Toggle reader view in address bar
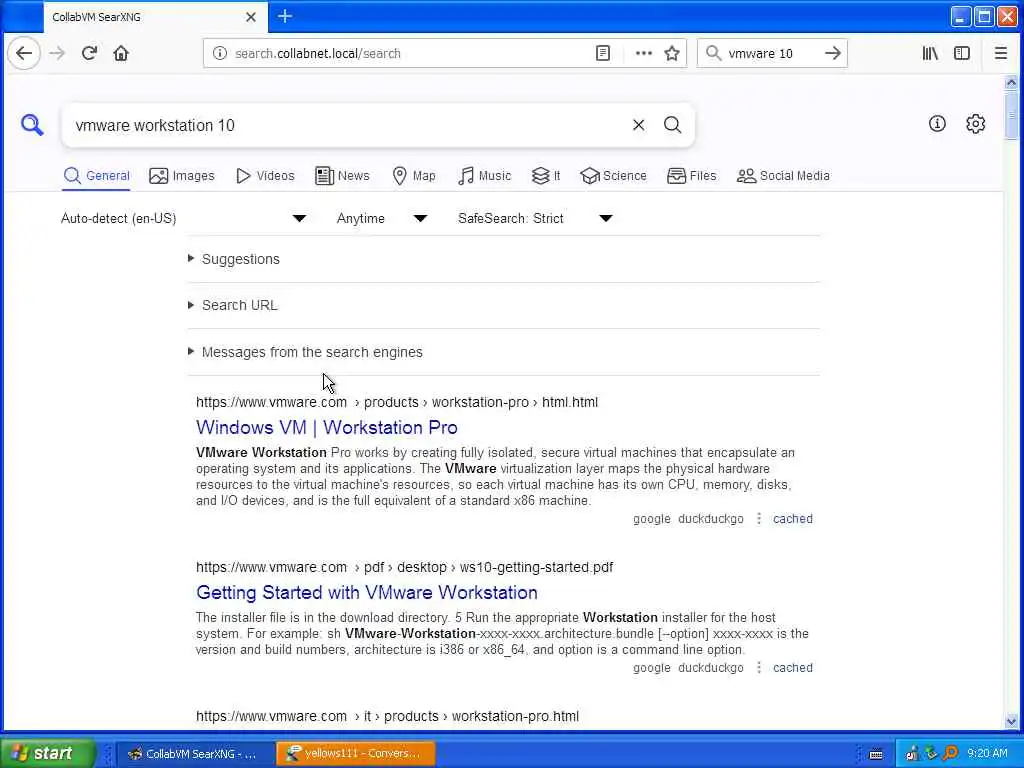This screenshot has width=1024, height=768. (x=603, y=54)
